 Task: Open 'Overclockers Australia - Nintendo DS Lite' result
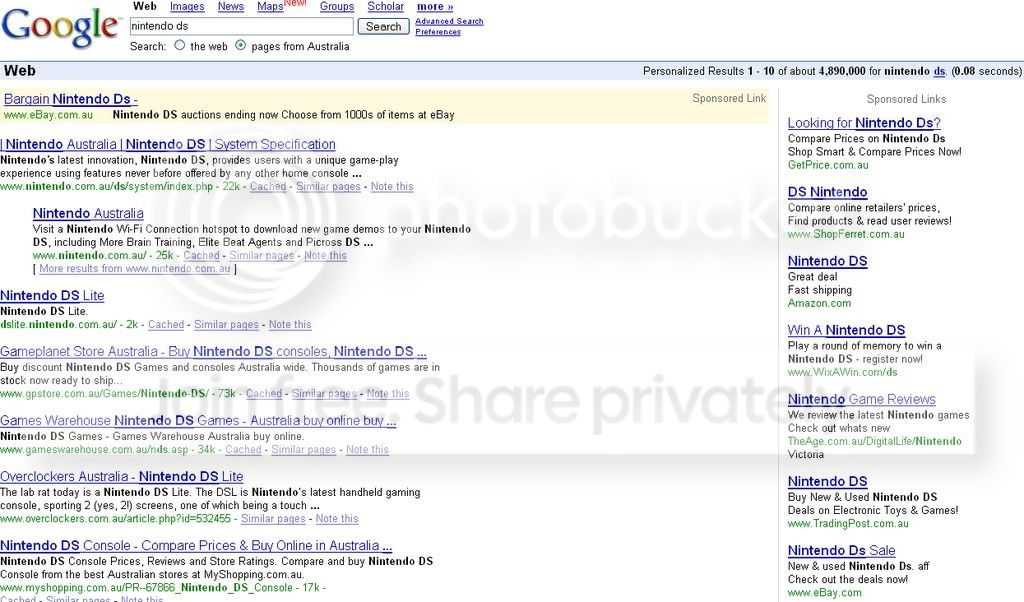pos(121,477)
